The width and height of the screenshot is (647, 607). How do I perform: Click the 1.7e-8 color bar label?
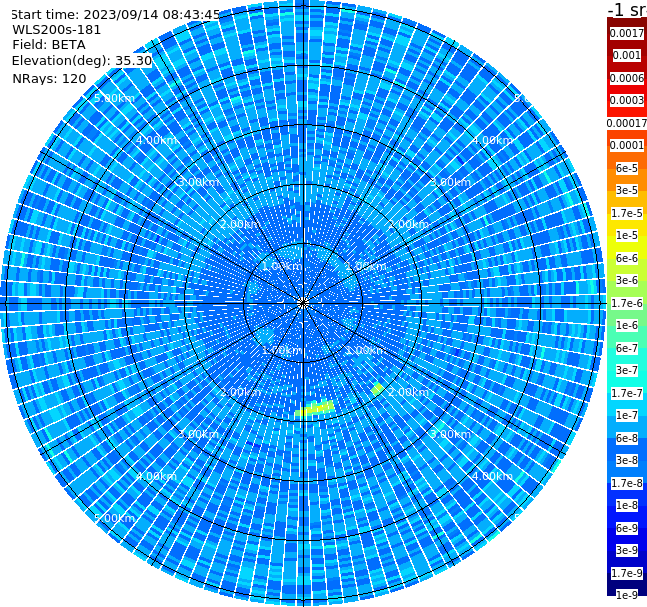627,483
